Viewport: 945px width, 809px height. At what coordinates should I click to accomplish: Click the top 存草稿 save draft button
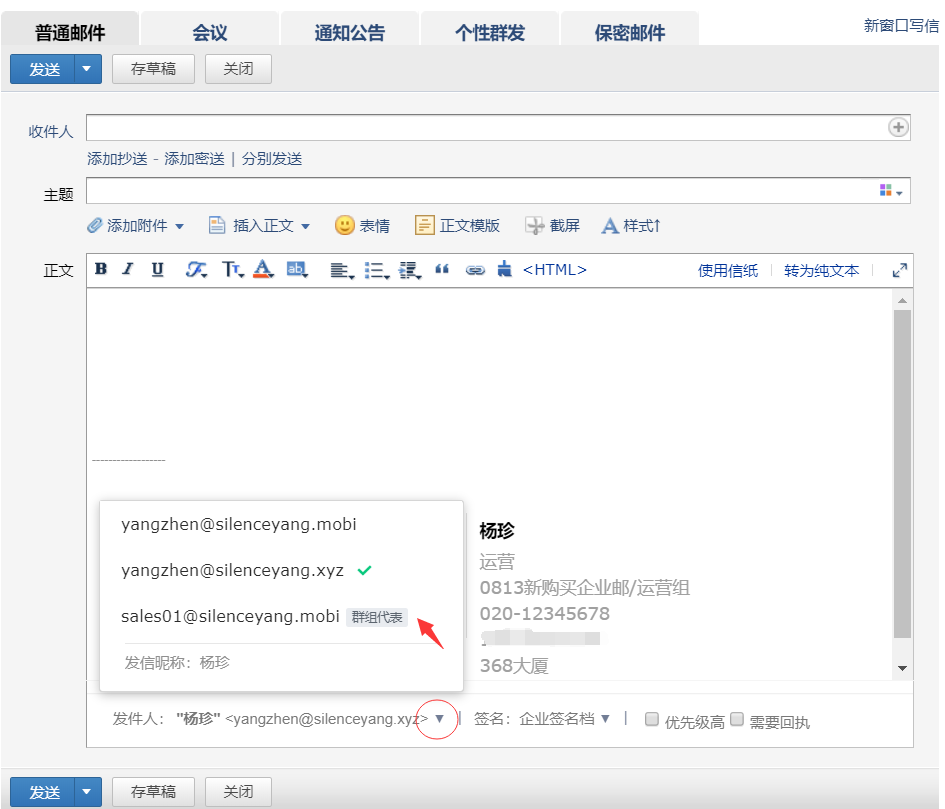coord(153,69)
